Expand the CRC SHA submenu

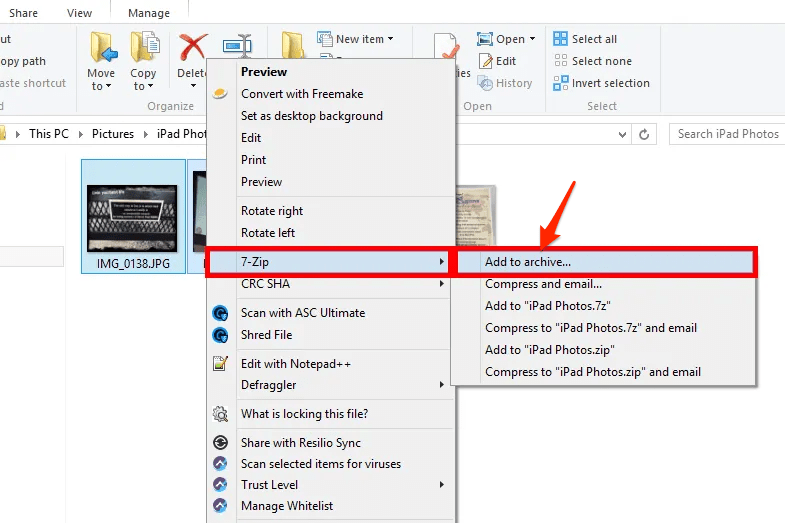coord(330,284)
